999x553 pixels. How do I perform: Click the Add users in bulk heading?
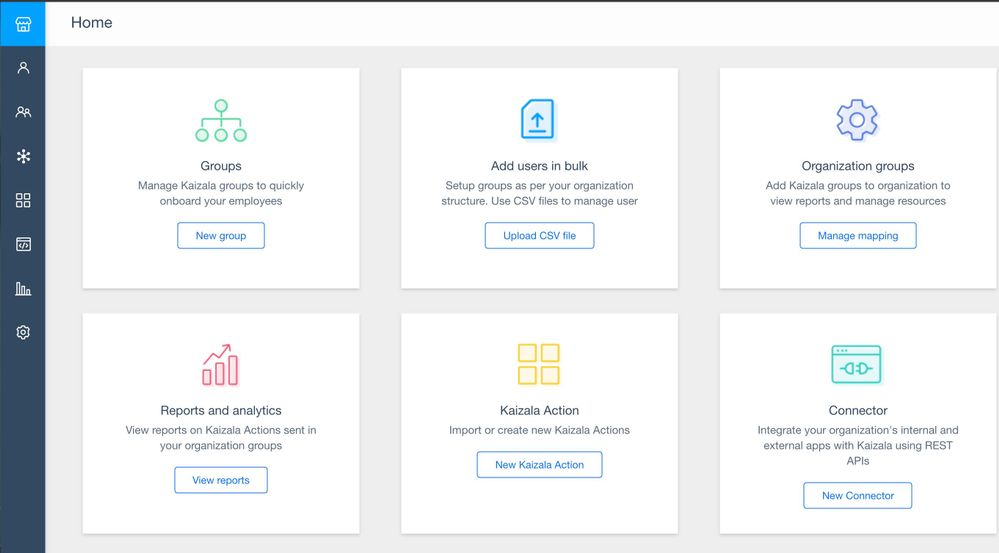coord(540,166)
